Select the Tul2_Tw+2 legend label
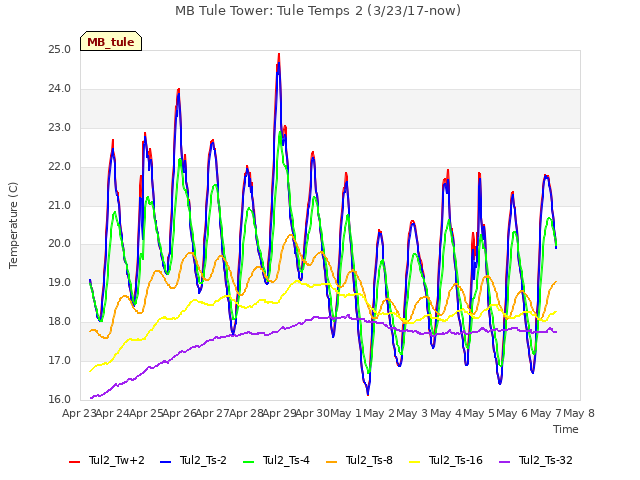 tap(117, 460)
